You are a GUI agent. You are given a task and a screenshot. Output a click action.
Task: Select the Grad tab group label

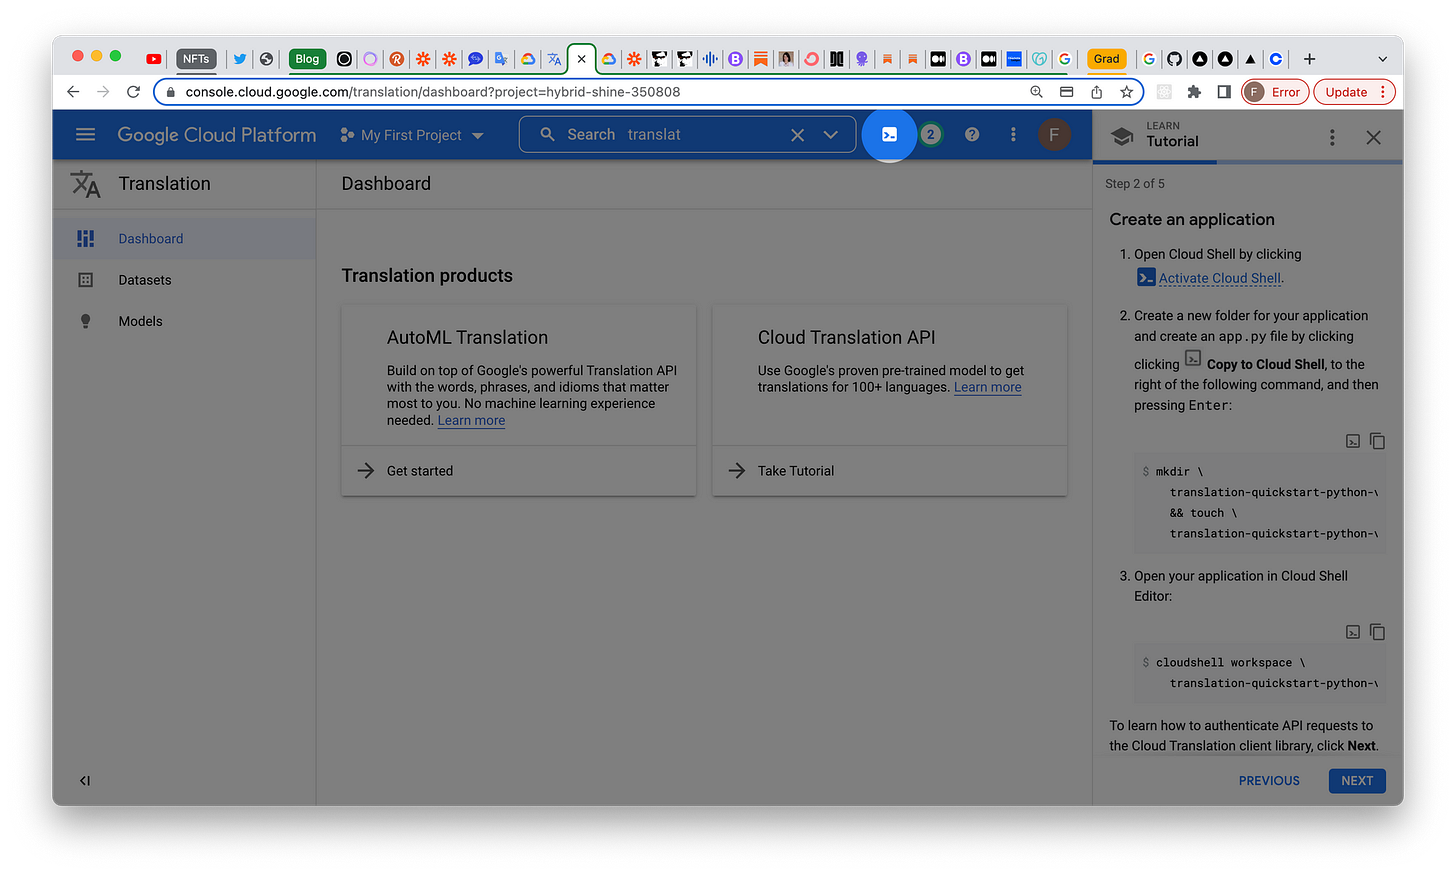tap(1106, 59)
